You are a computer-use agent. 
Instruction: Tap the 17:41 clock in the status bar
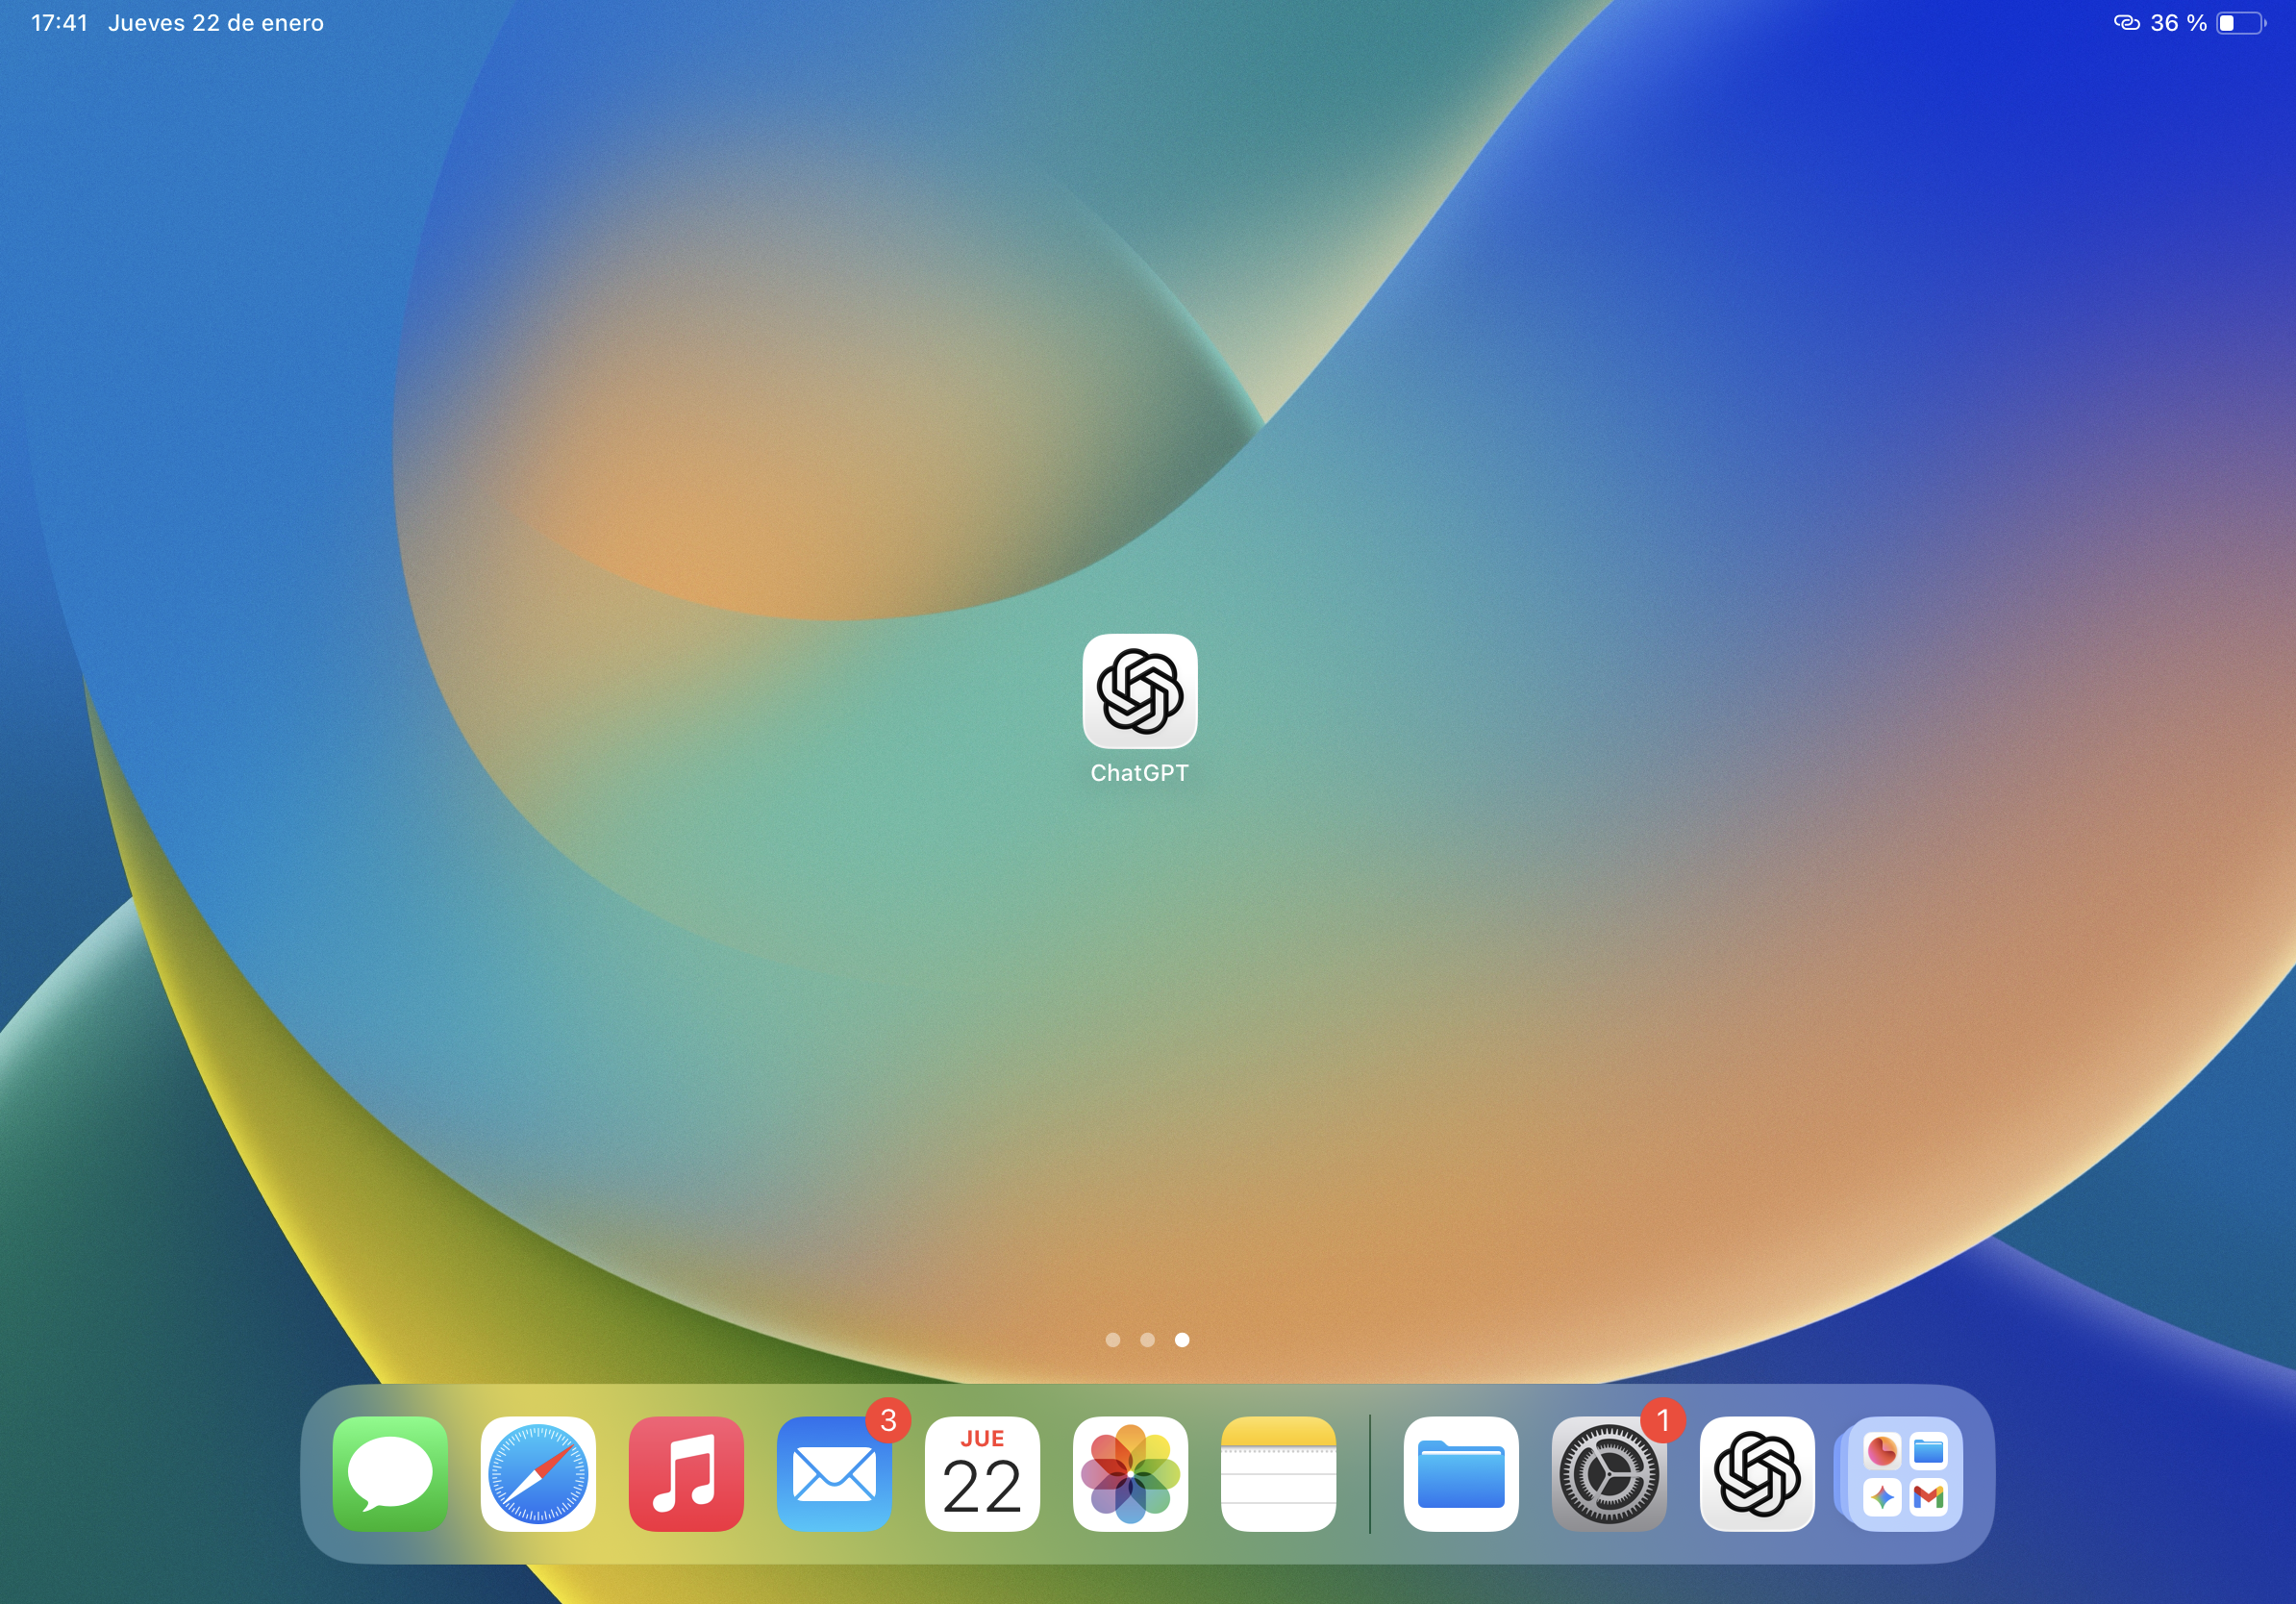click(x=59, y=23)
